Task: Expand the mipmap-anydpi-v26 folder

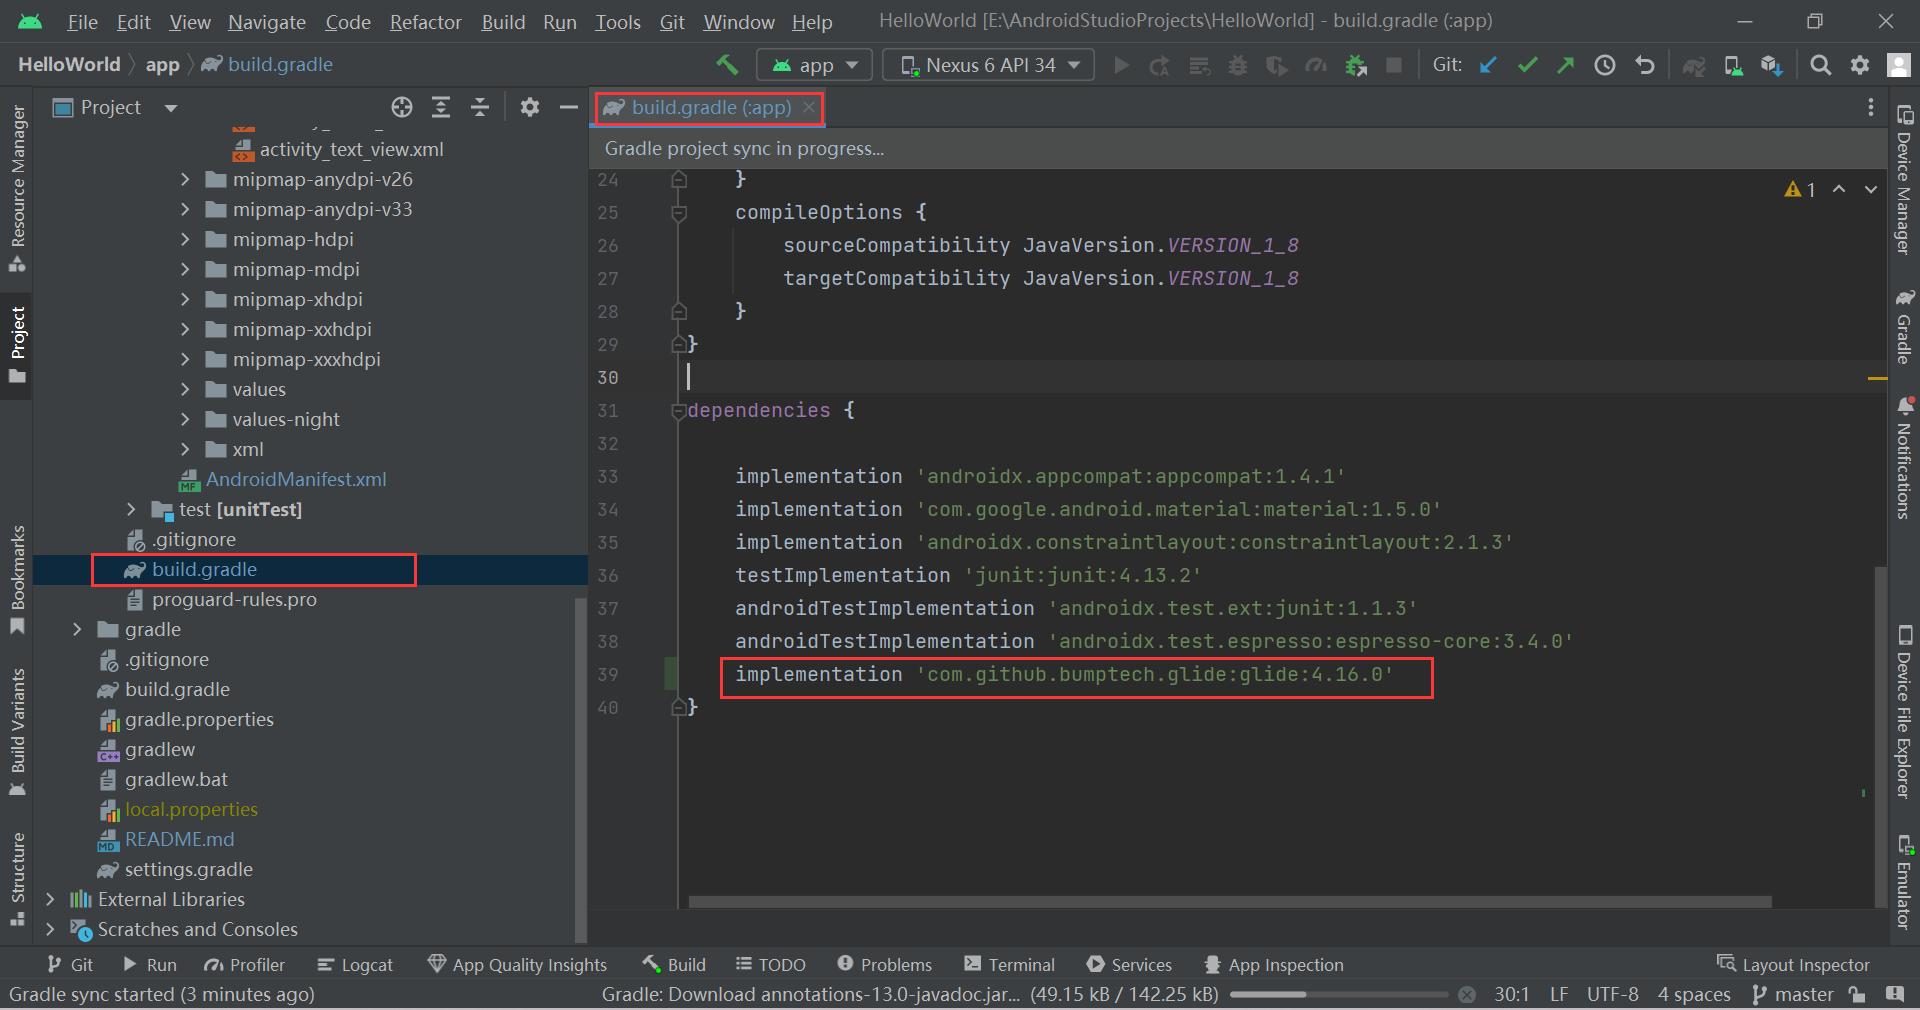Action: click(185, 180)
